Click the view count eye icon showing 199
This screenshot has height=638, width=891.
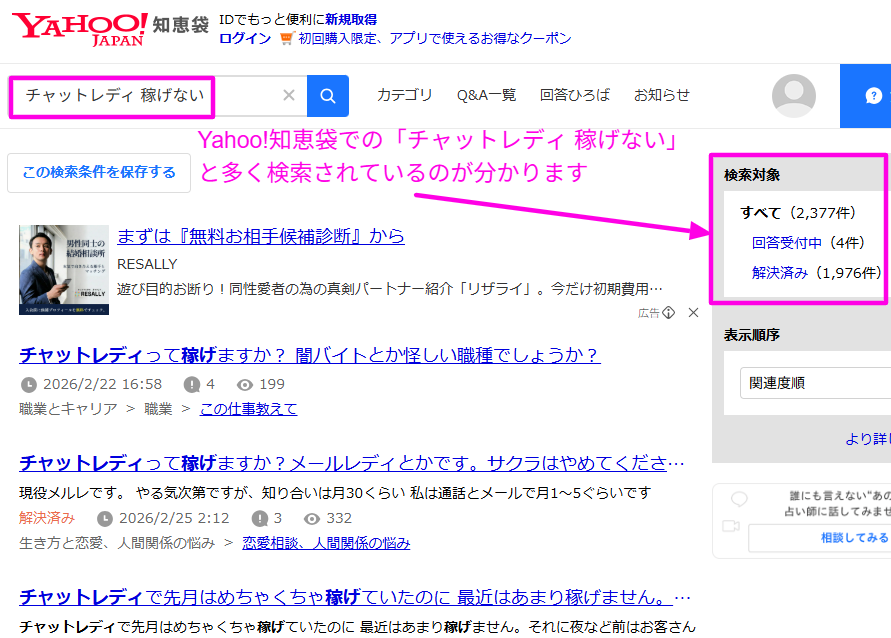[x=244, y=385]
